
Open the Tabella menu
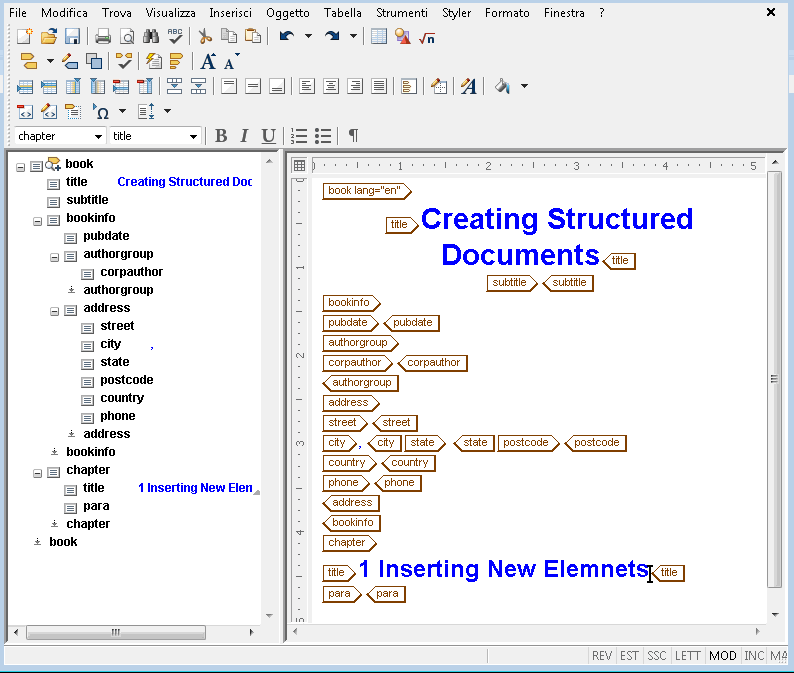[x=343, y=13]
